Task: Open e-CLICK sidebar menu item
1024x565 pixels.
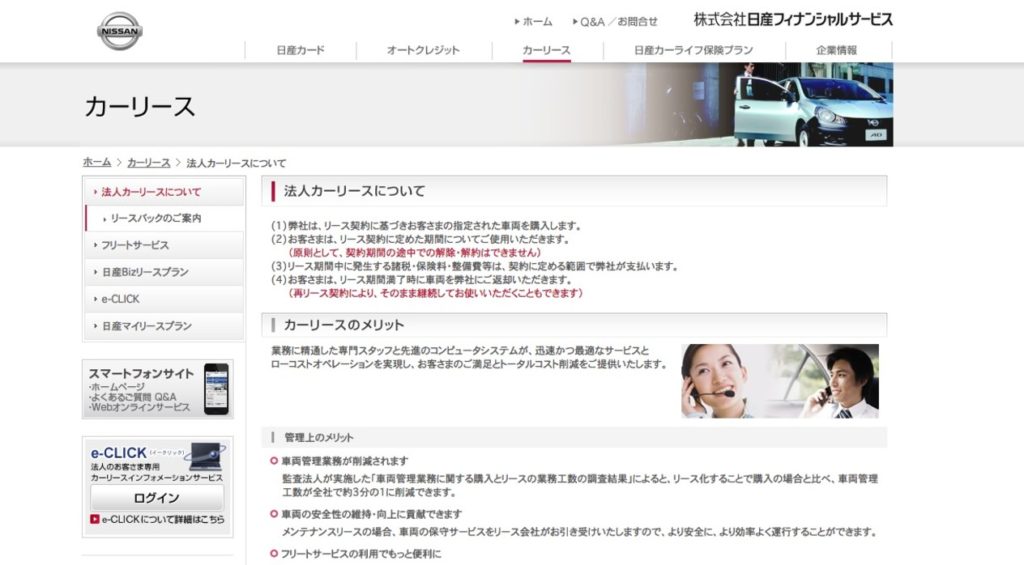Action: click(164, 299)
